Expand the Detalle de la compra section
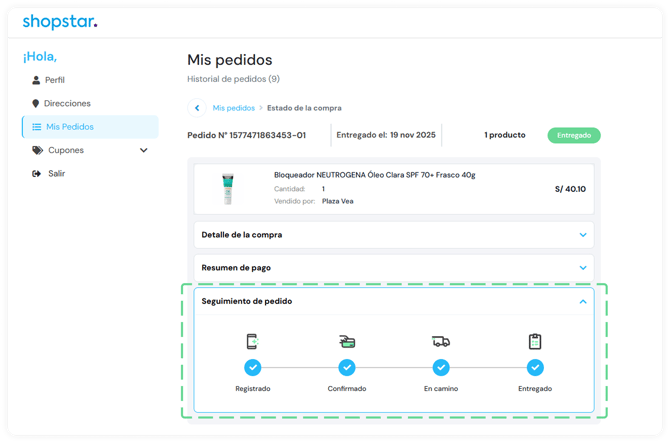The height and width of the screenshot is (443, 670). pyautogui.click(x=583, y=235)
